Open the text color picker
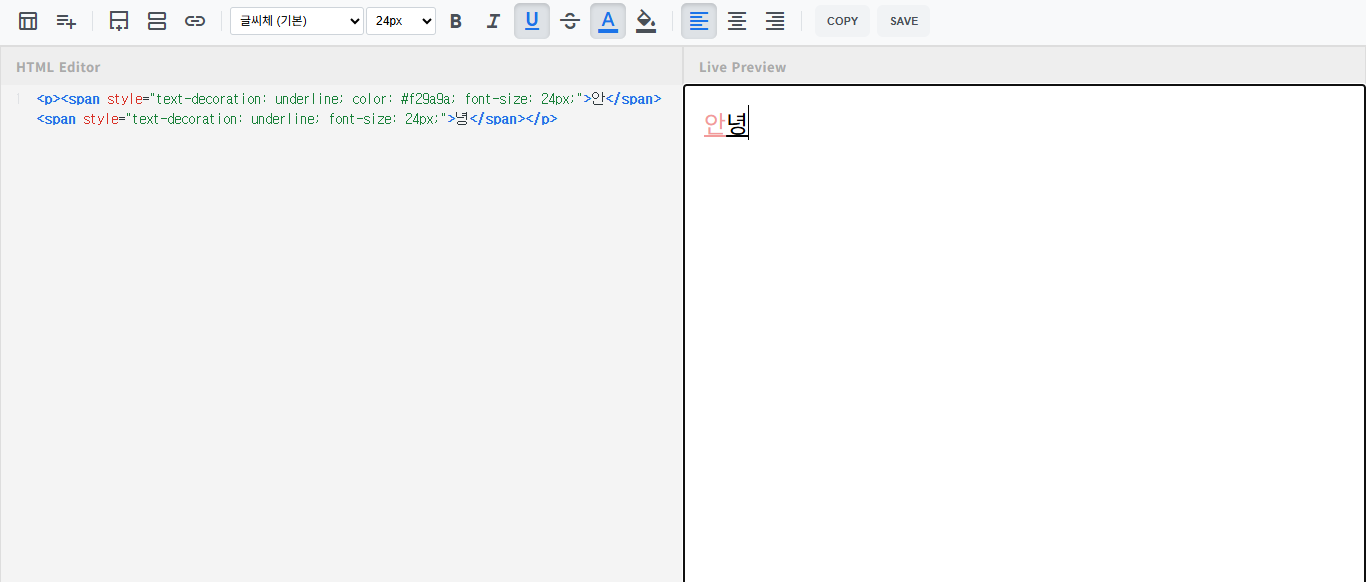 (608, 21)
